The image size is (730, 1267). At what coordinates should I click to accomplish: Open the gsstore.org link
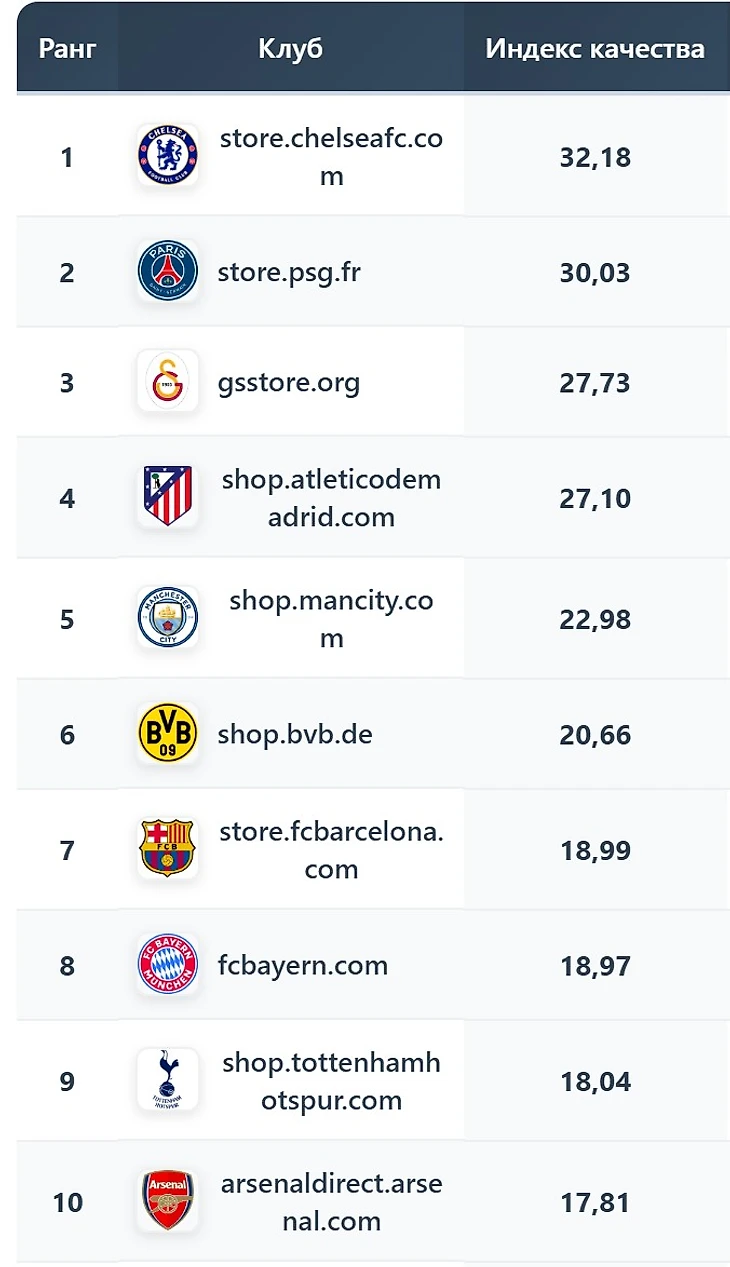[289, 382]
